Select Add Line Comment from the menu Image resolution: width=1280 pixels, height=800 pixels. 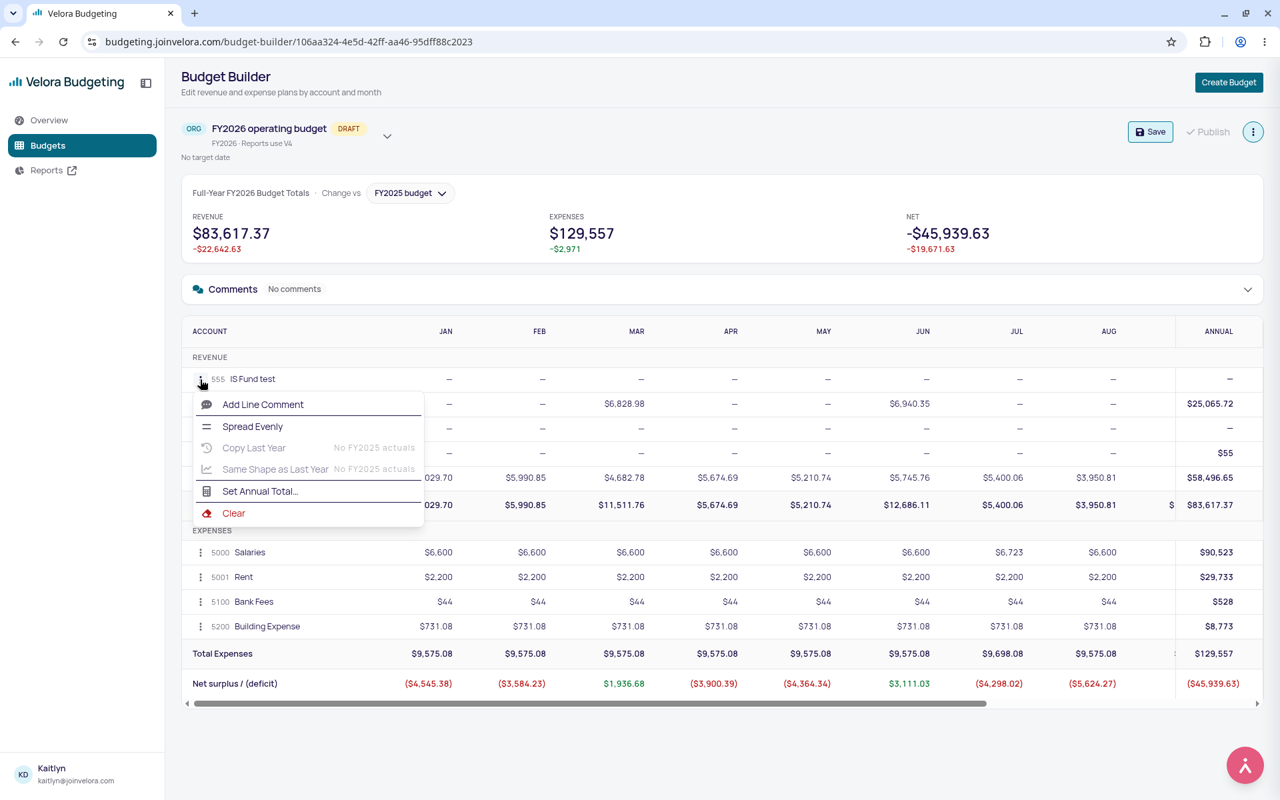[x=308, y=405]
